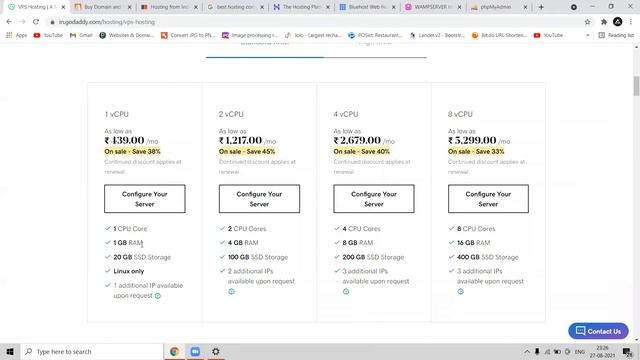Click the '400 GB SSD Storage' text

coord(488,257)
